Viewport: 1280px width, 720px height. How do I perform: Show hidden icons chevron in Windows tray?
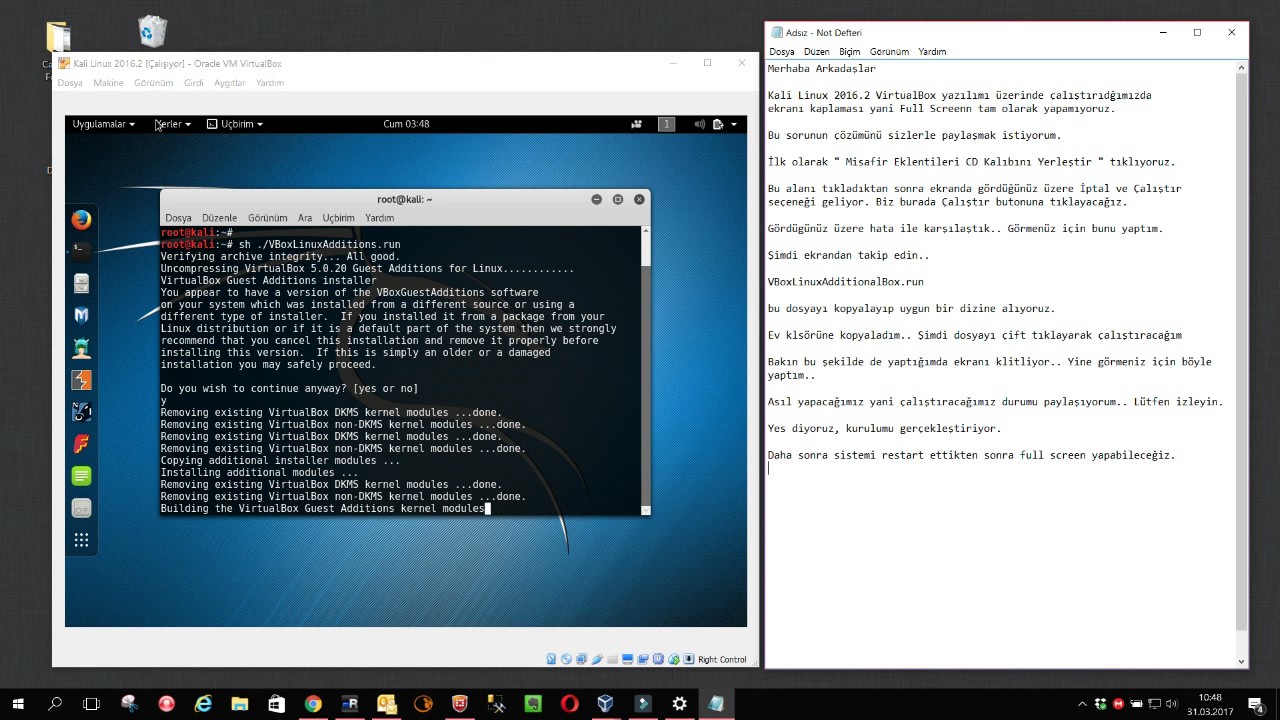point(1082,703)
